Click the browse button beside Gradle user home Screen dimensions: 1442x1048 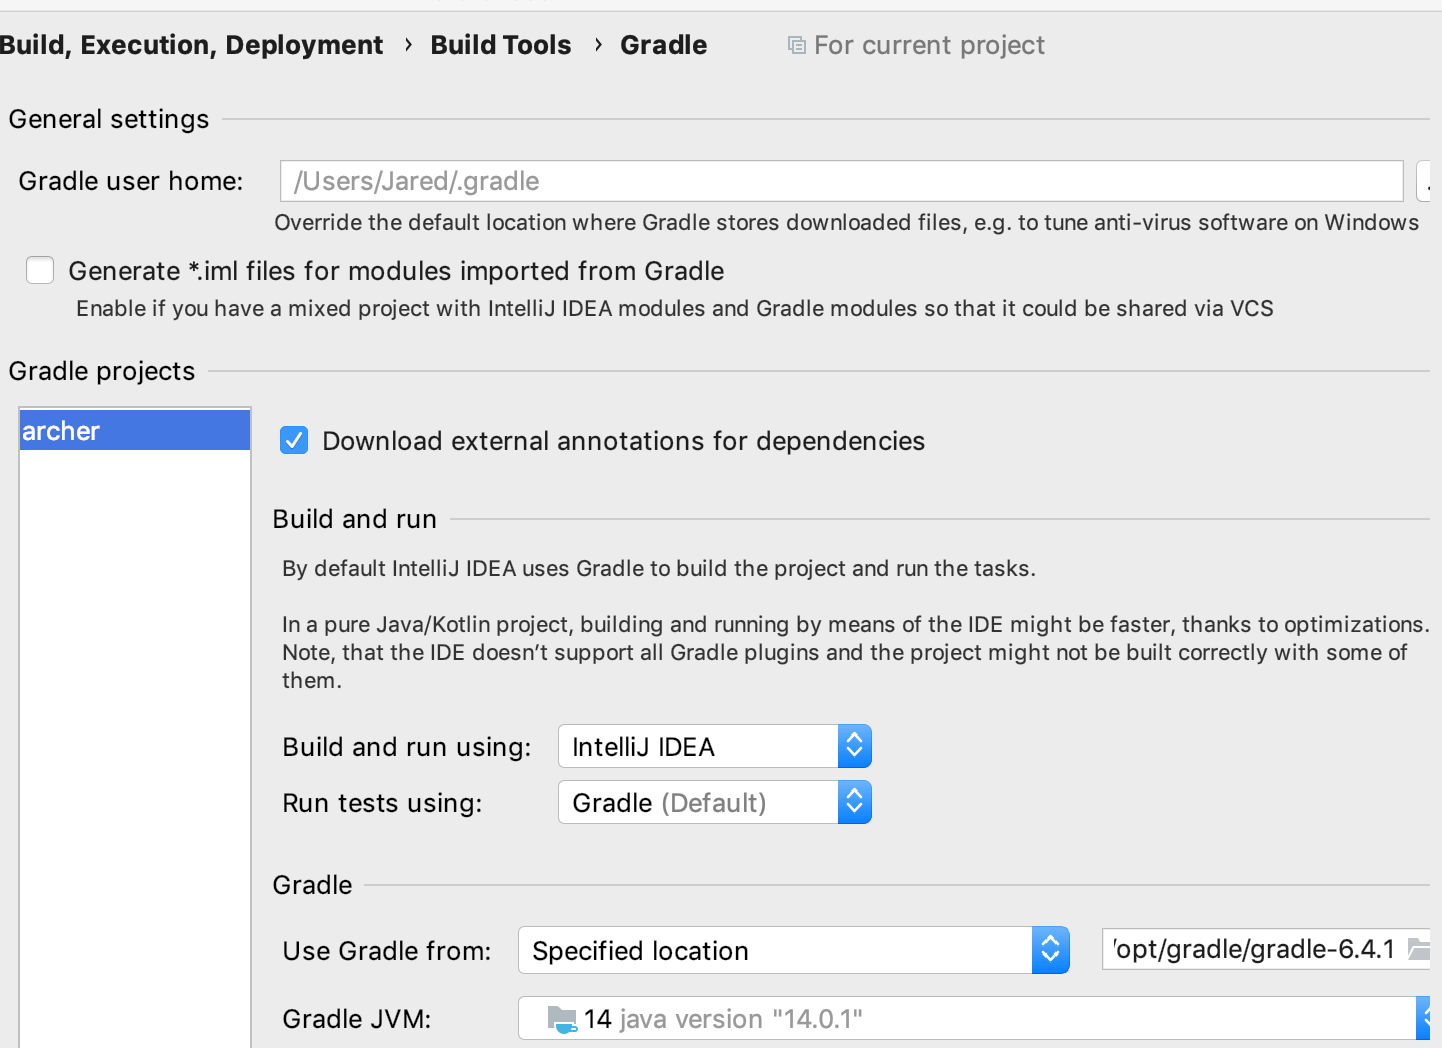[1425, 181]
